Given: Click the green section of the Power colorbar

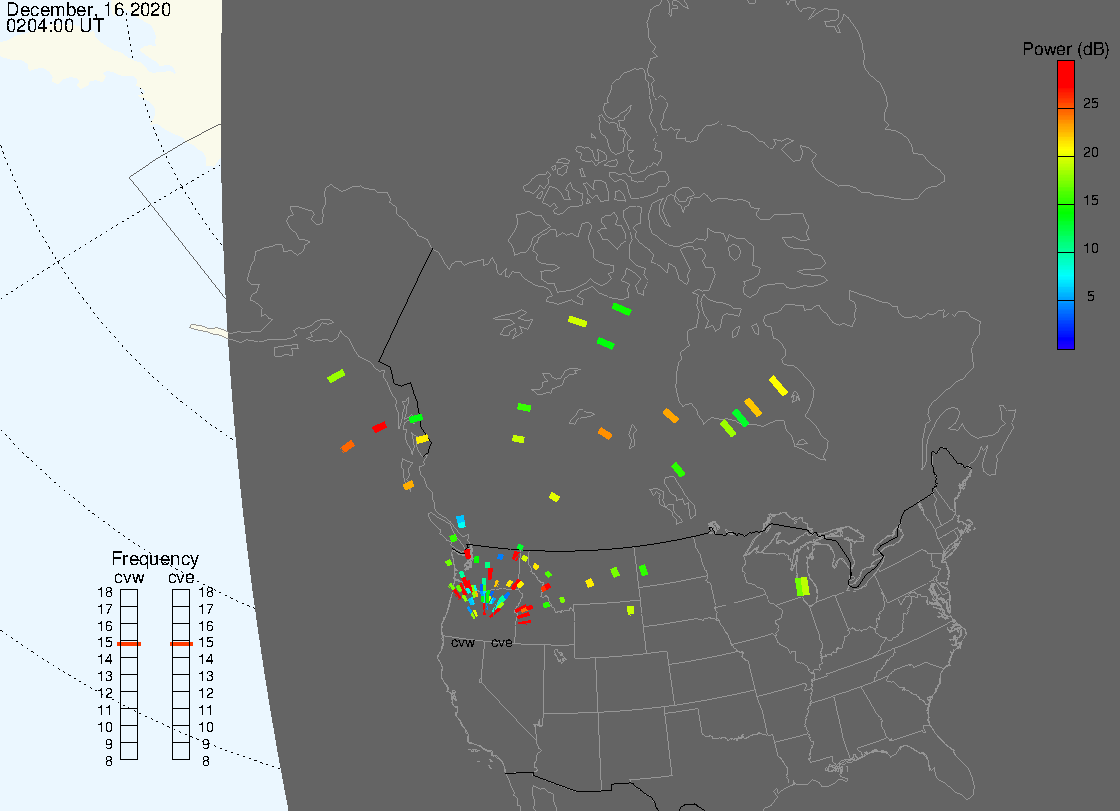Looking at the screenshot, I should [x=1066, y=229].
